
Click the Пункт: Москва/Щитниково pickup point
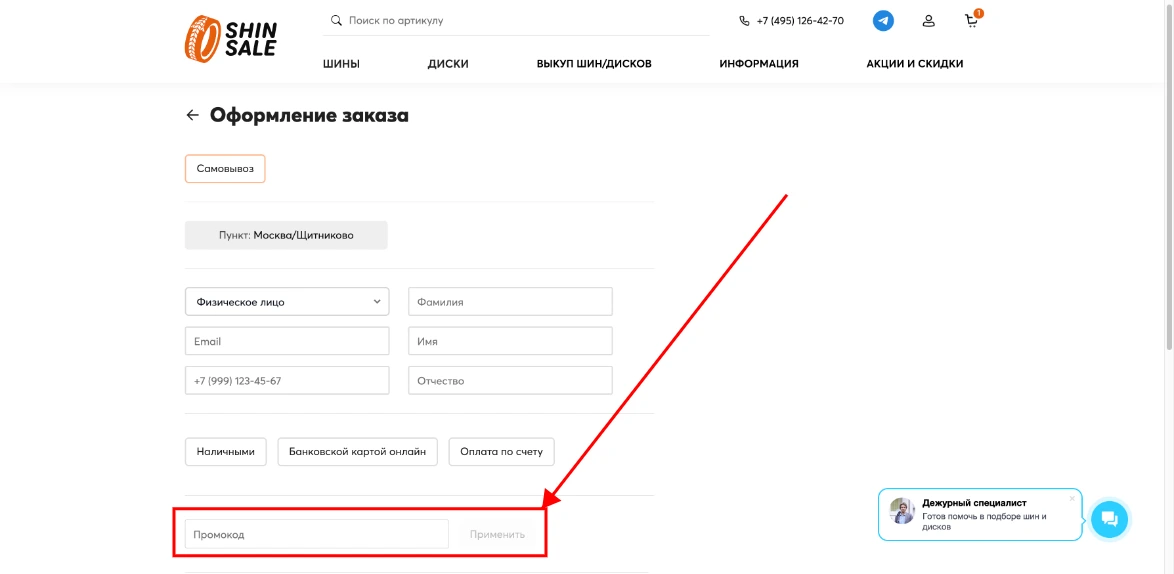point(286,235)
